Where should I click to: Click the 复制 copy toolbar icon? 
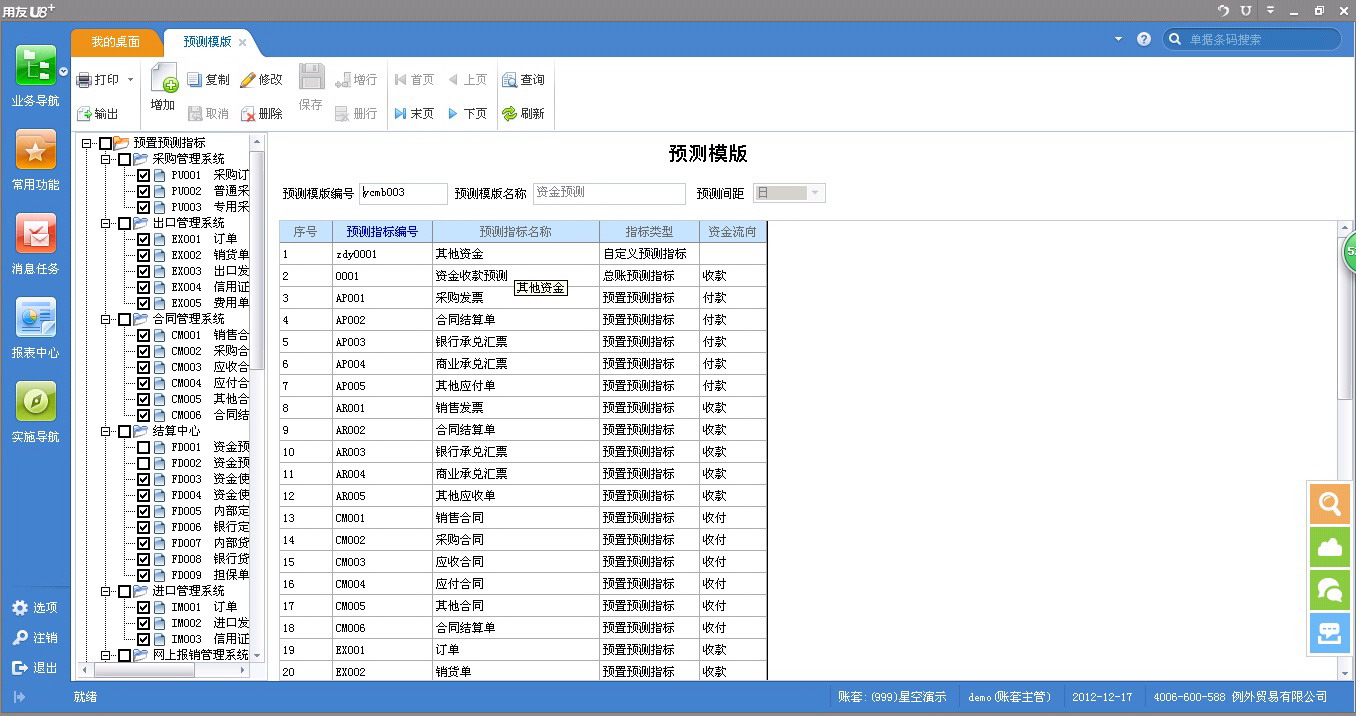195,80
